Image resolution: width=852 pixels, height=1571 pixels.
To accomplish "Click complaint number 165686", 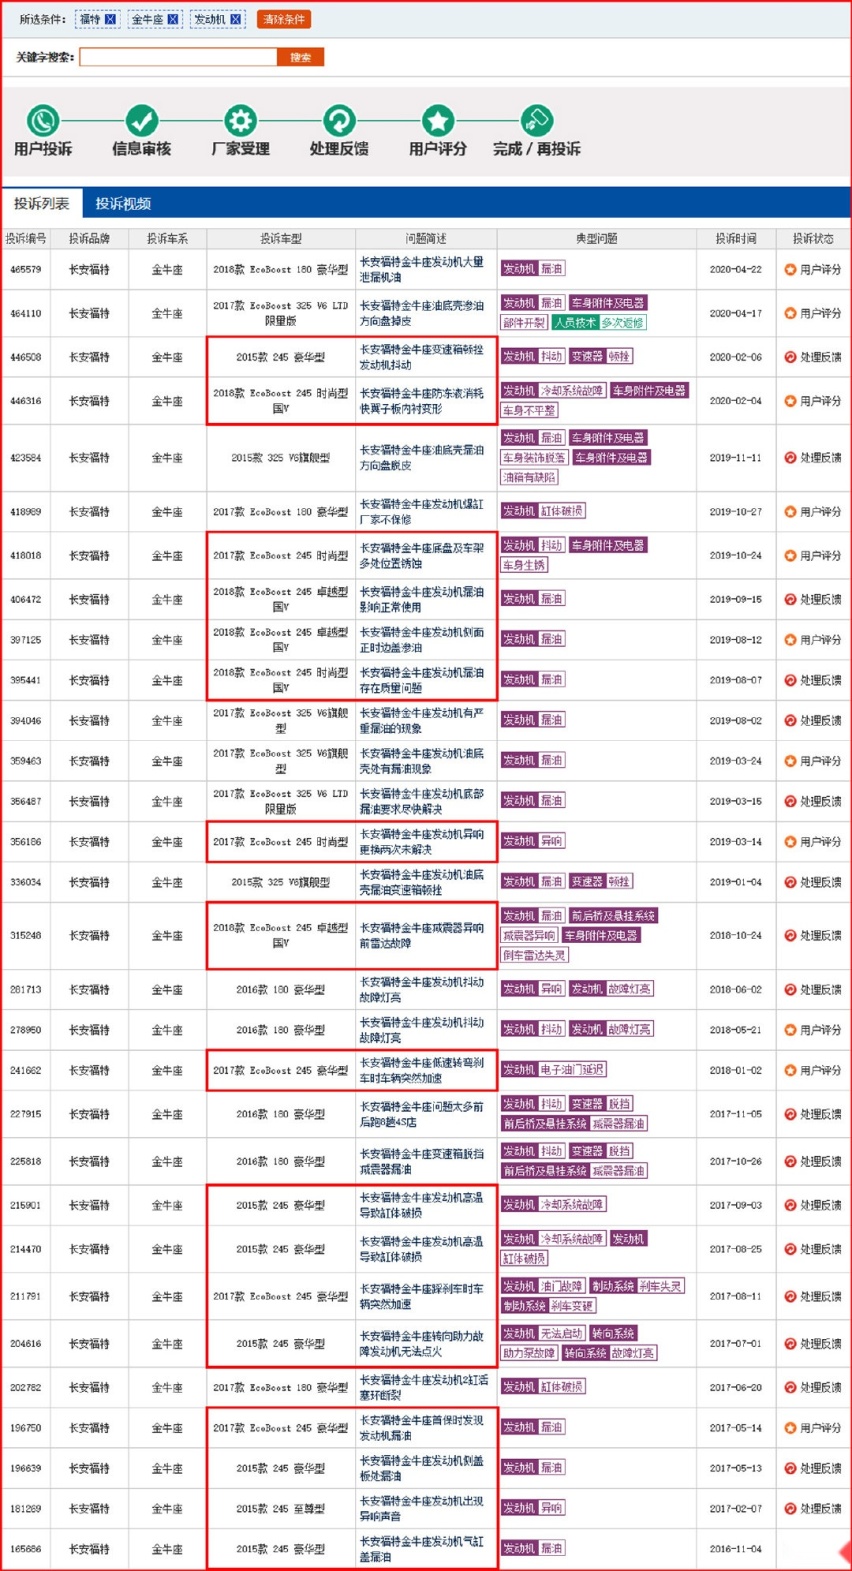I will (x=26, y=1549).
